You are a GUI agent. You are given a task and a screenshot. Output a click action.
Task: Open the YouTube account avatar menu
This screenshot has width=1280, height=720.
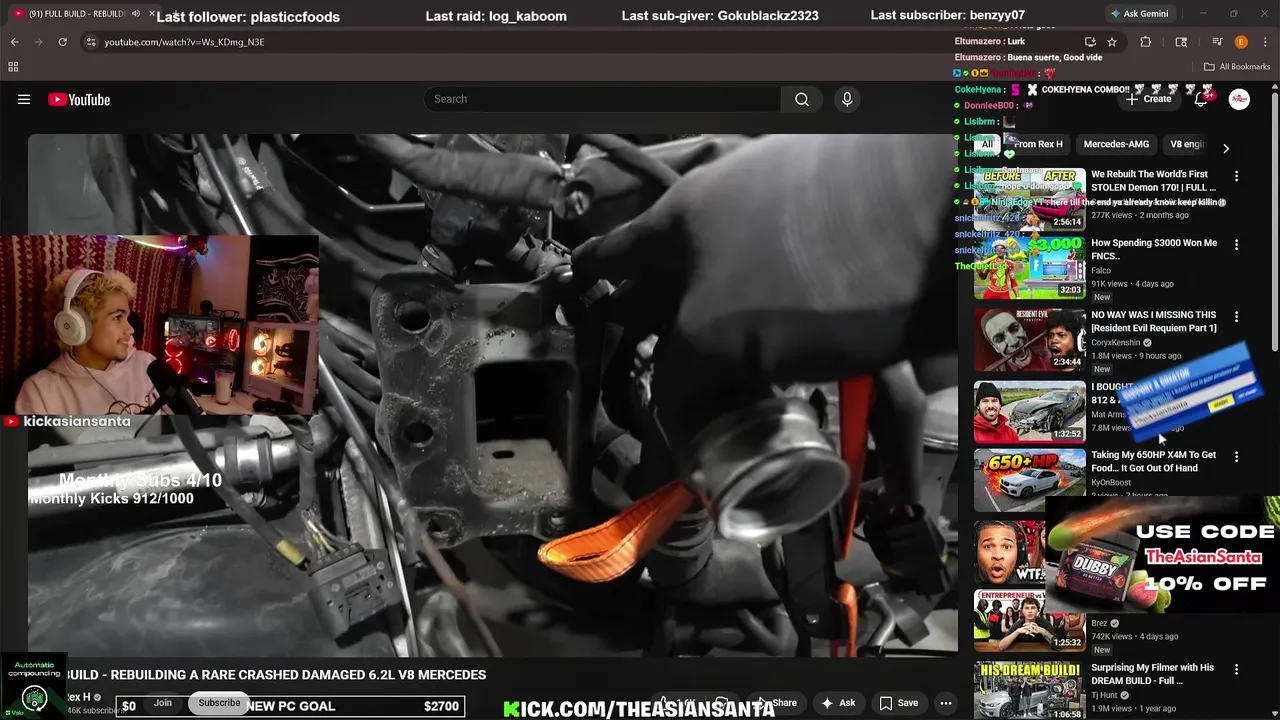click(x=1239, y=99)
